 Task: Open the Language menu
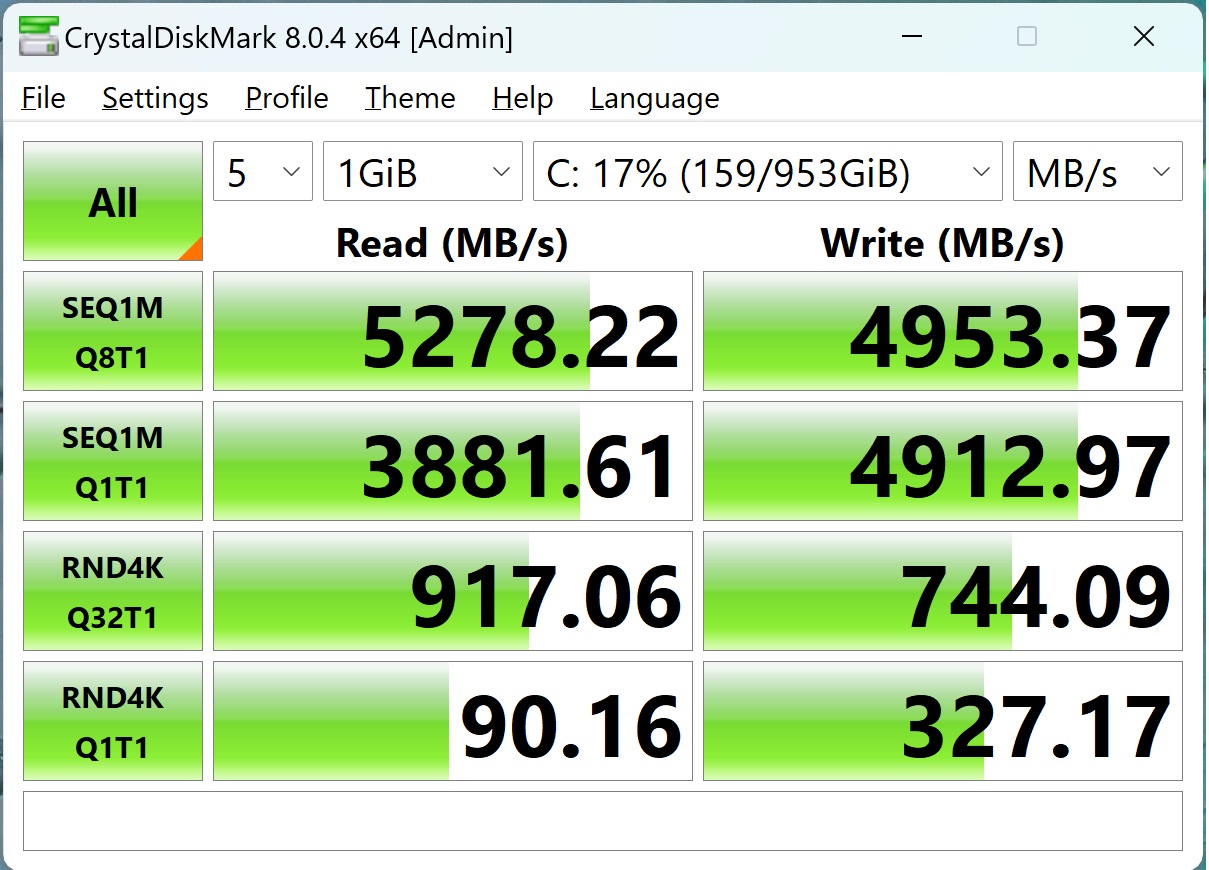655,98
